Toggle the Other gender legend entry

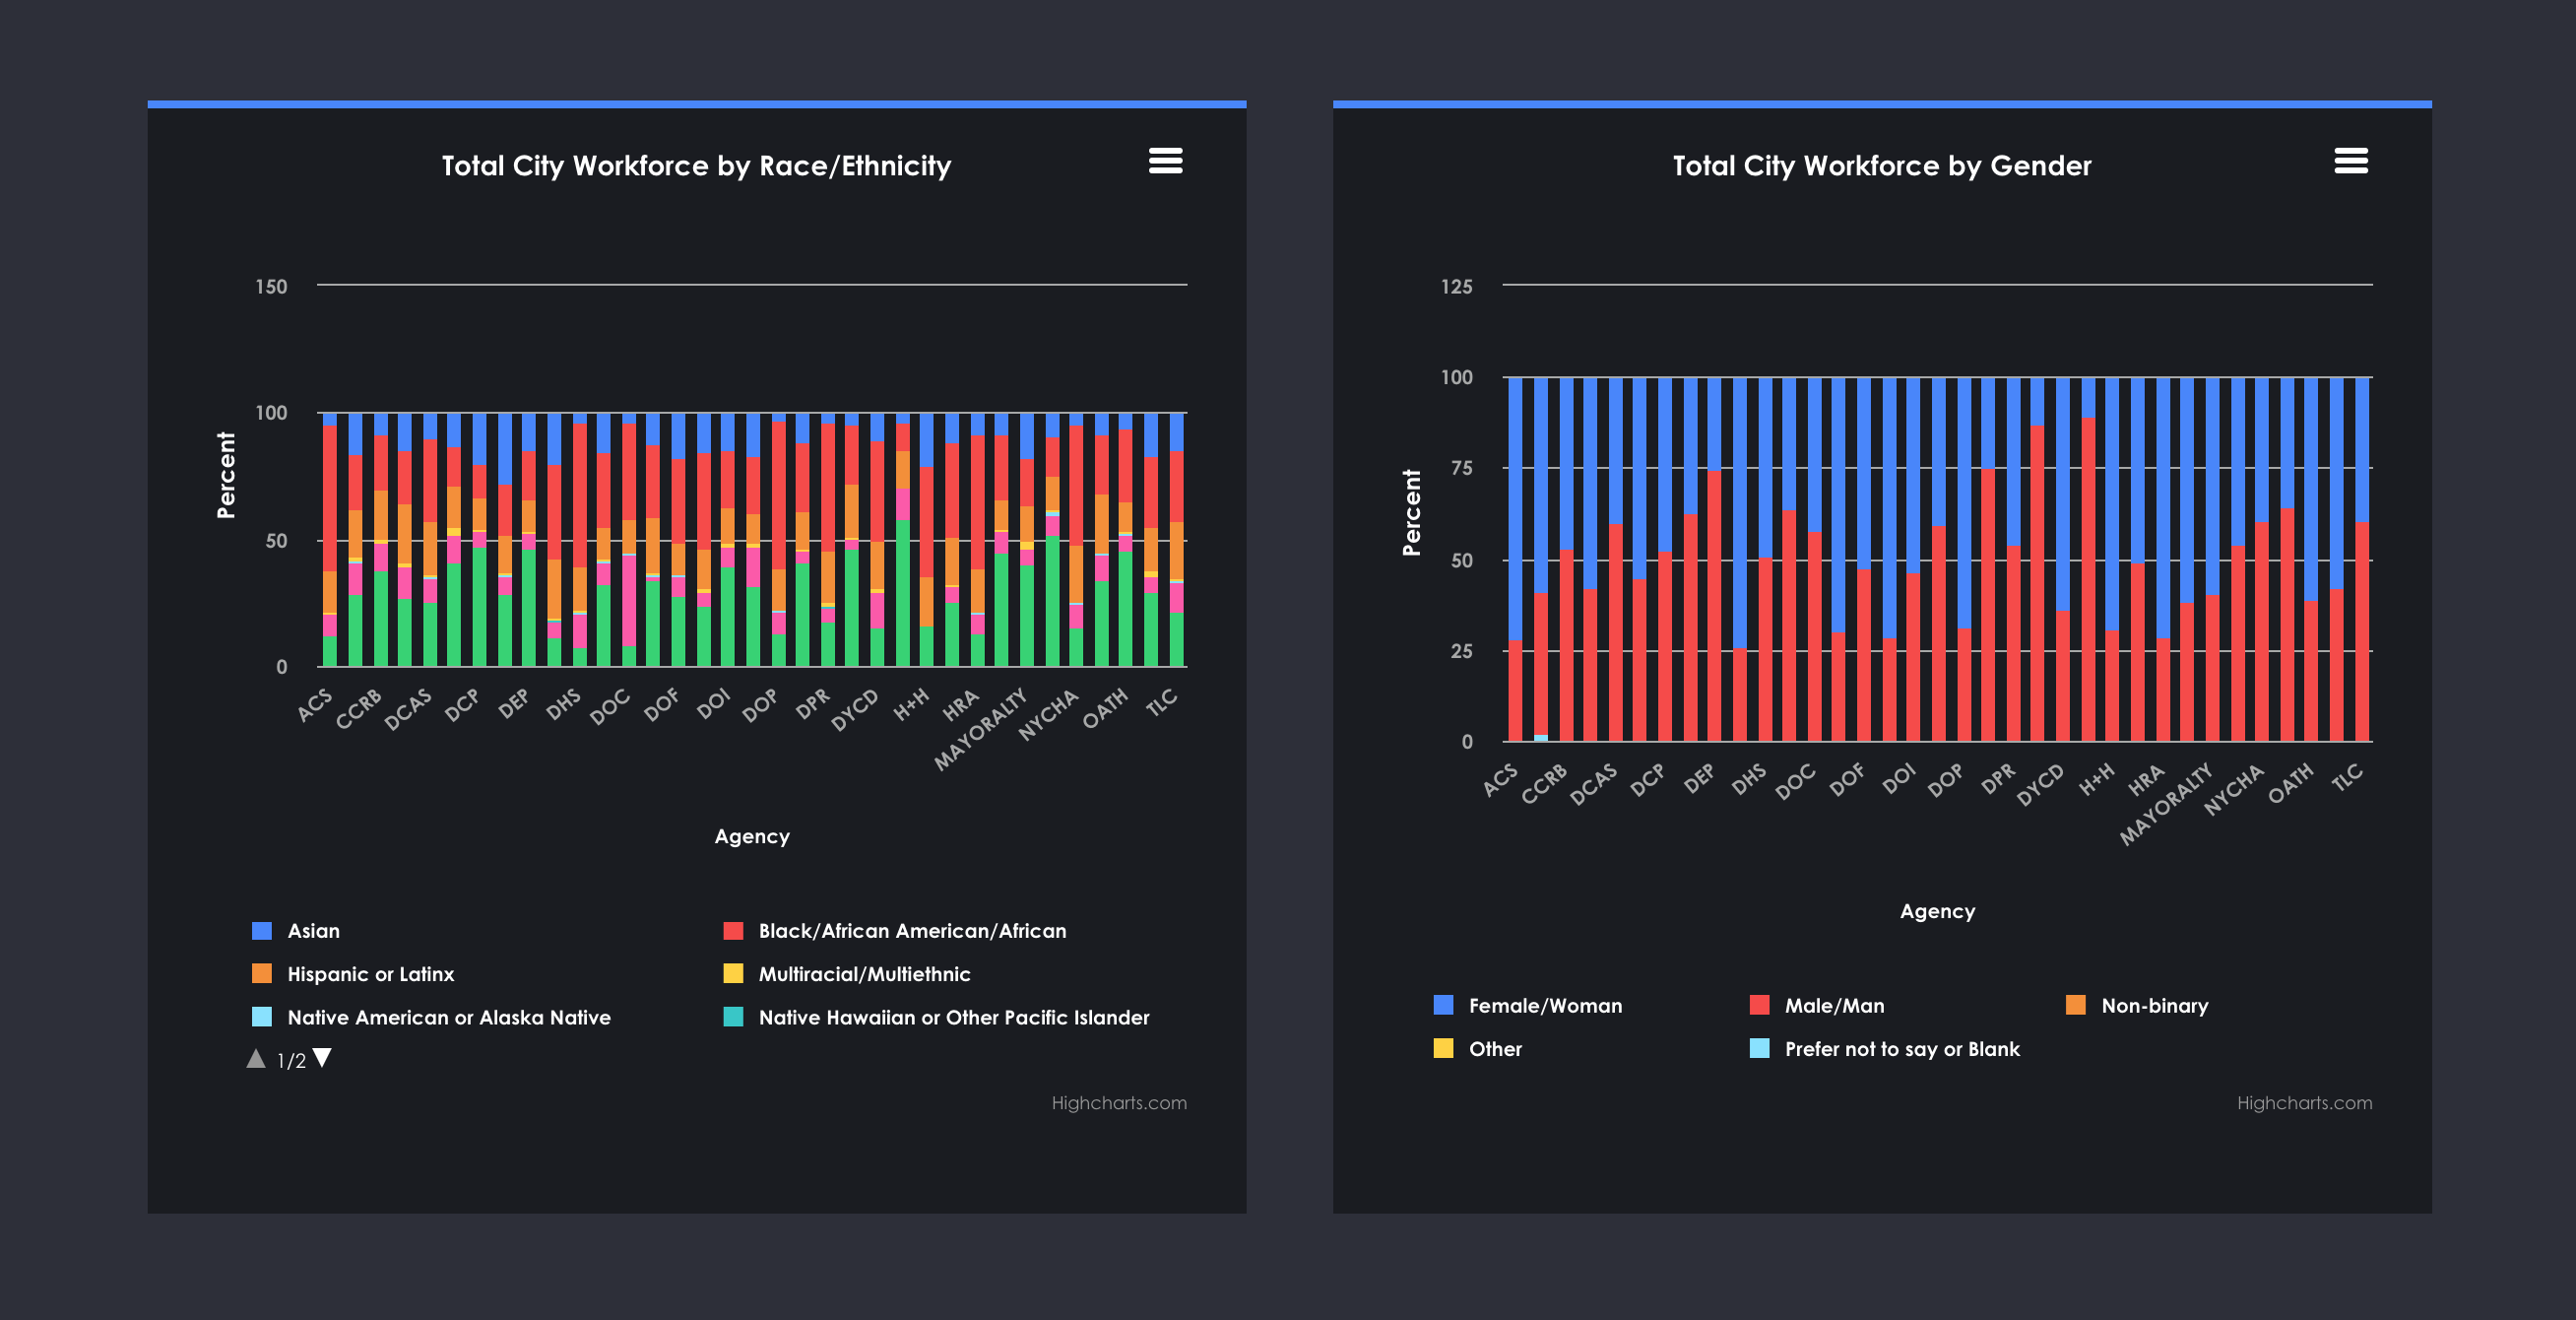pyautogui.click(x=1478, y=1049)
